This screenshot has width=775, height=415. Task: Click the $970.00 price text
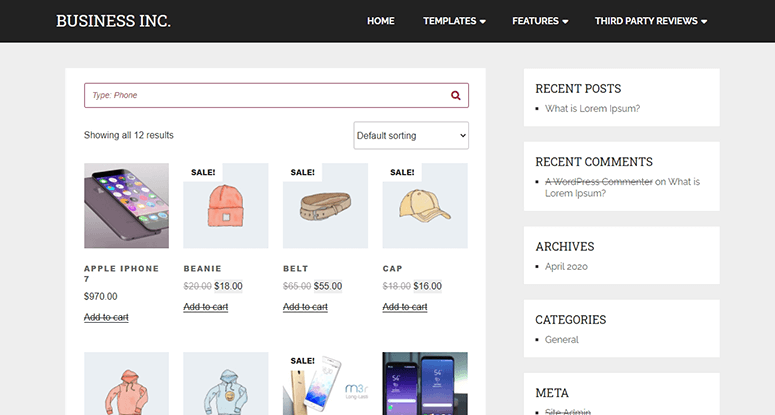point(100,296)
